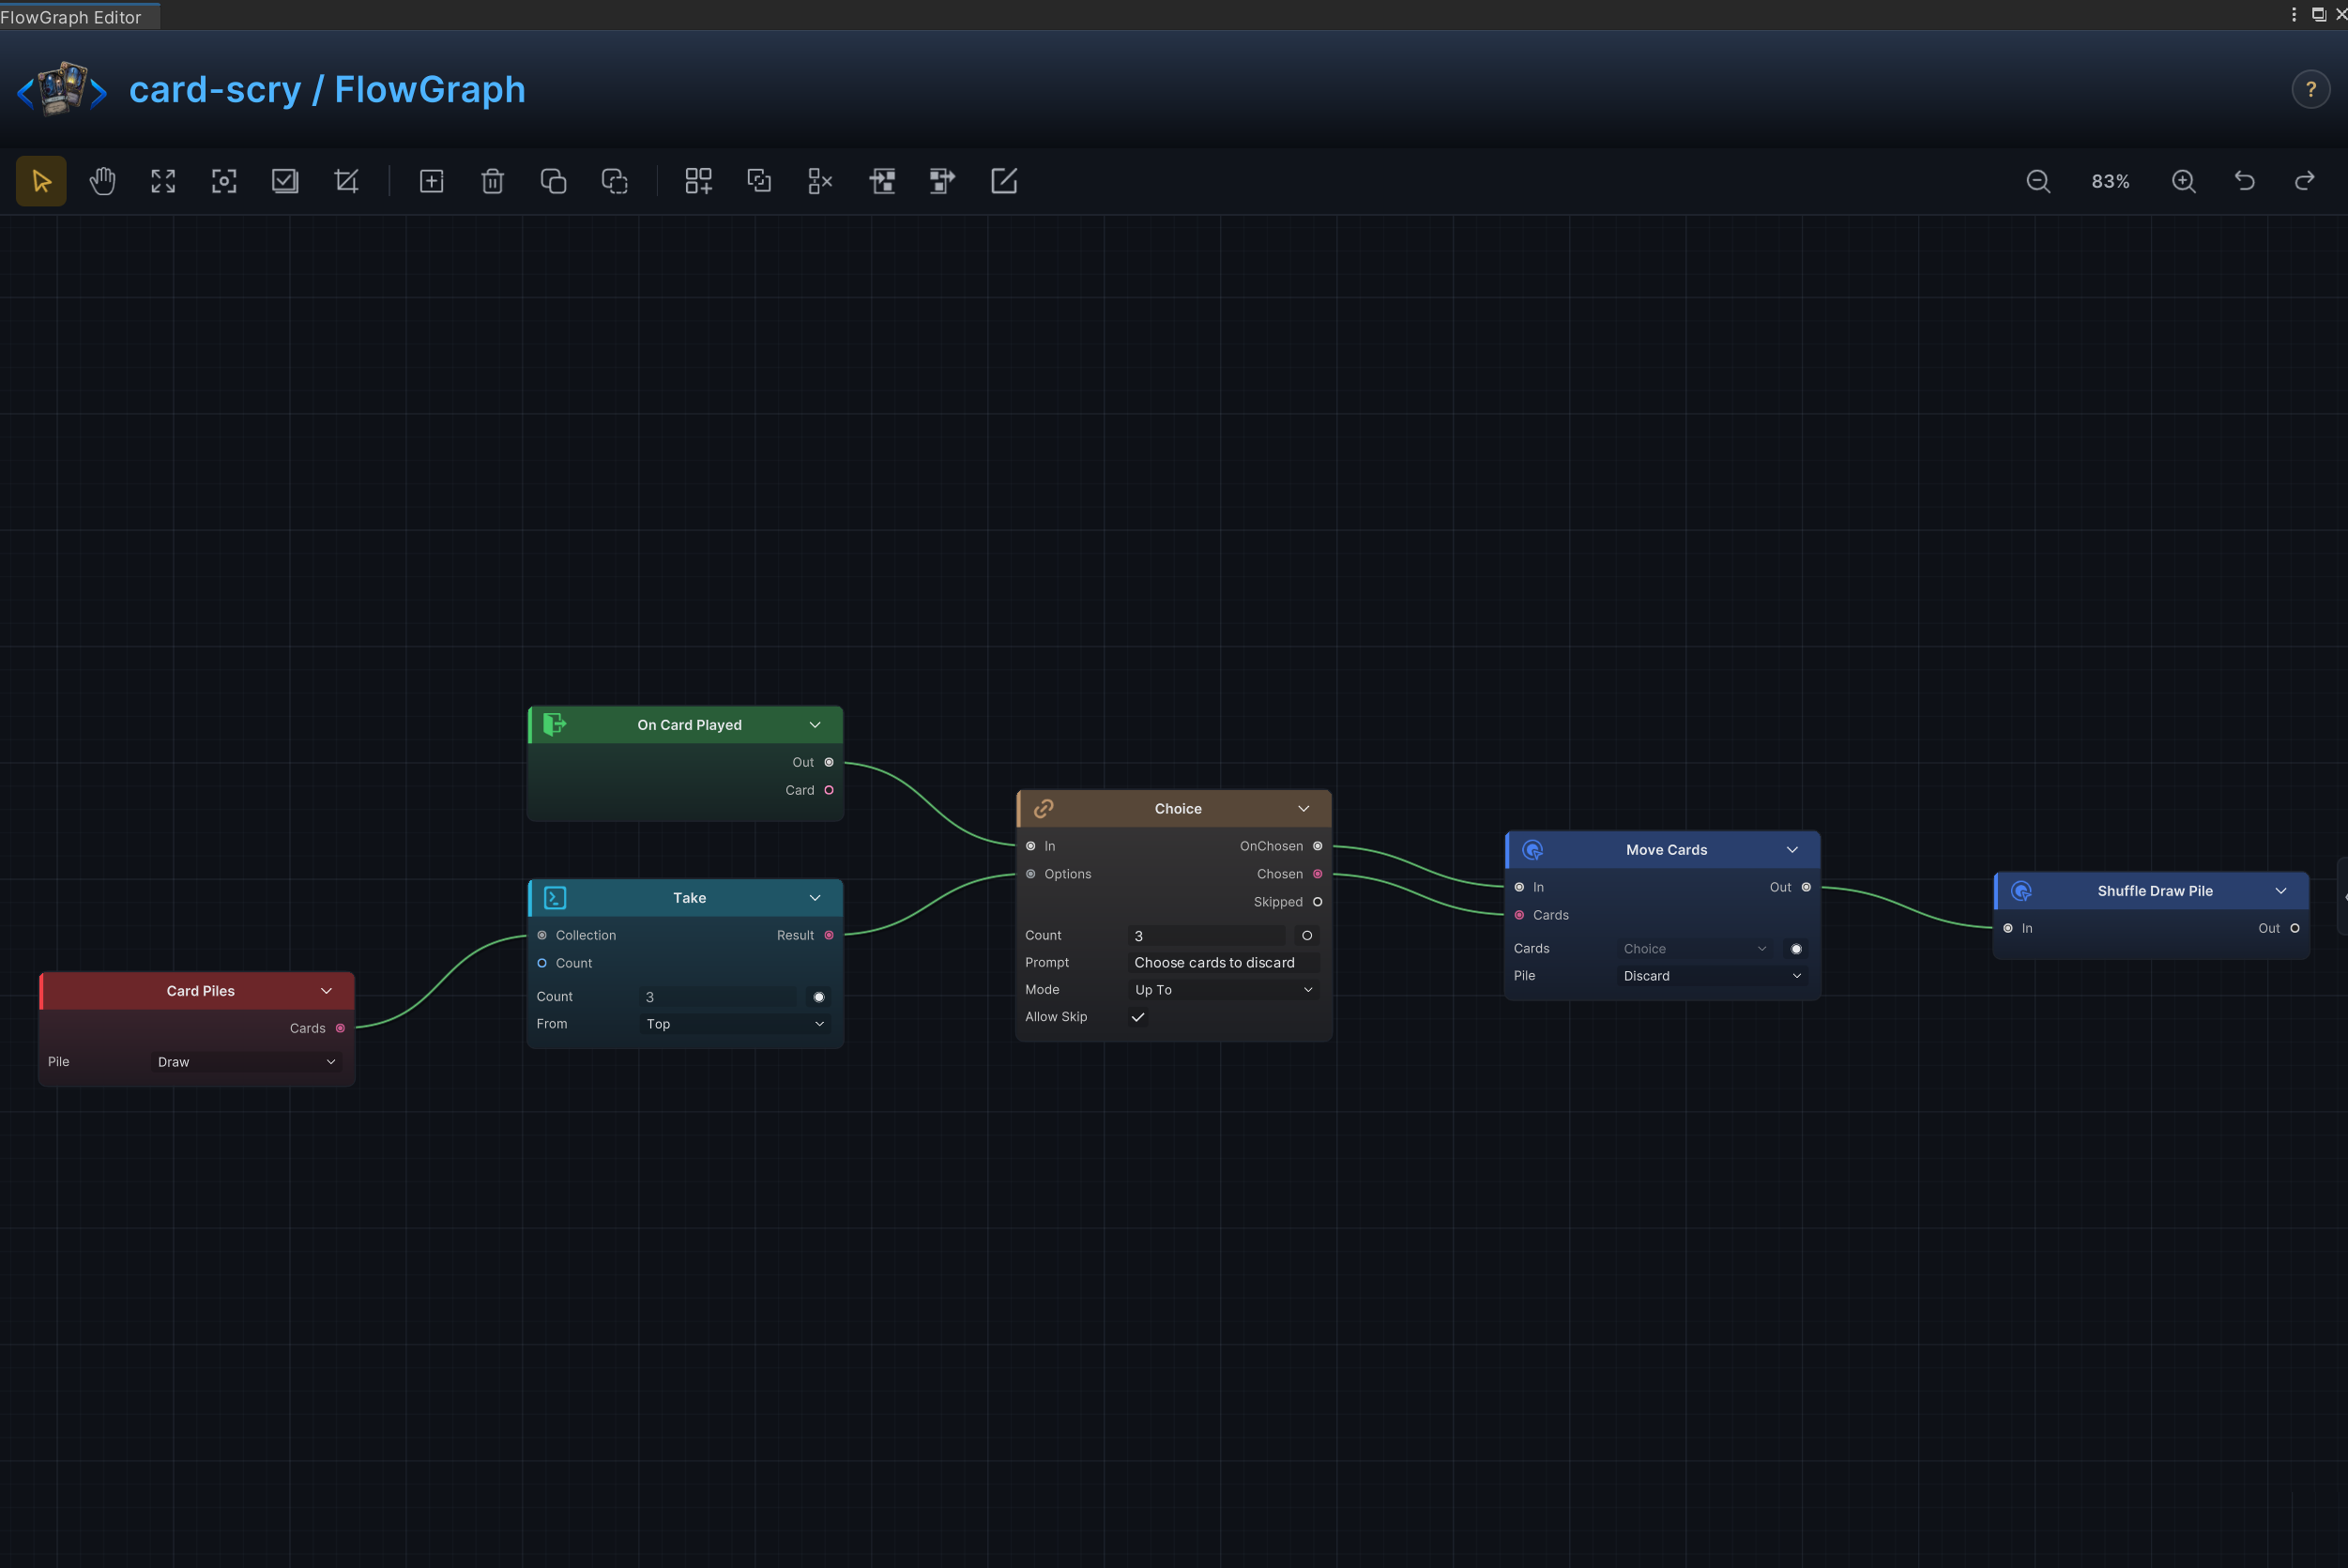Click the Move Cards node icon
The height and width of the screenshot is (1568, 2348).
[x=1532, y=850]
